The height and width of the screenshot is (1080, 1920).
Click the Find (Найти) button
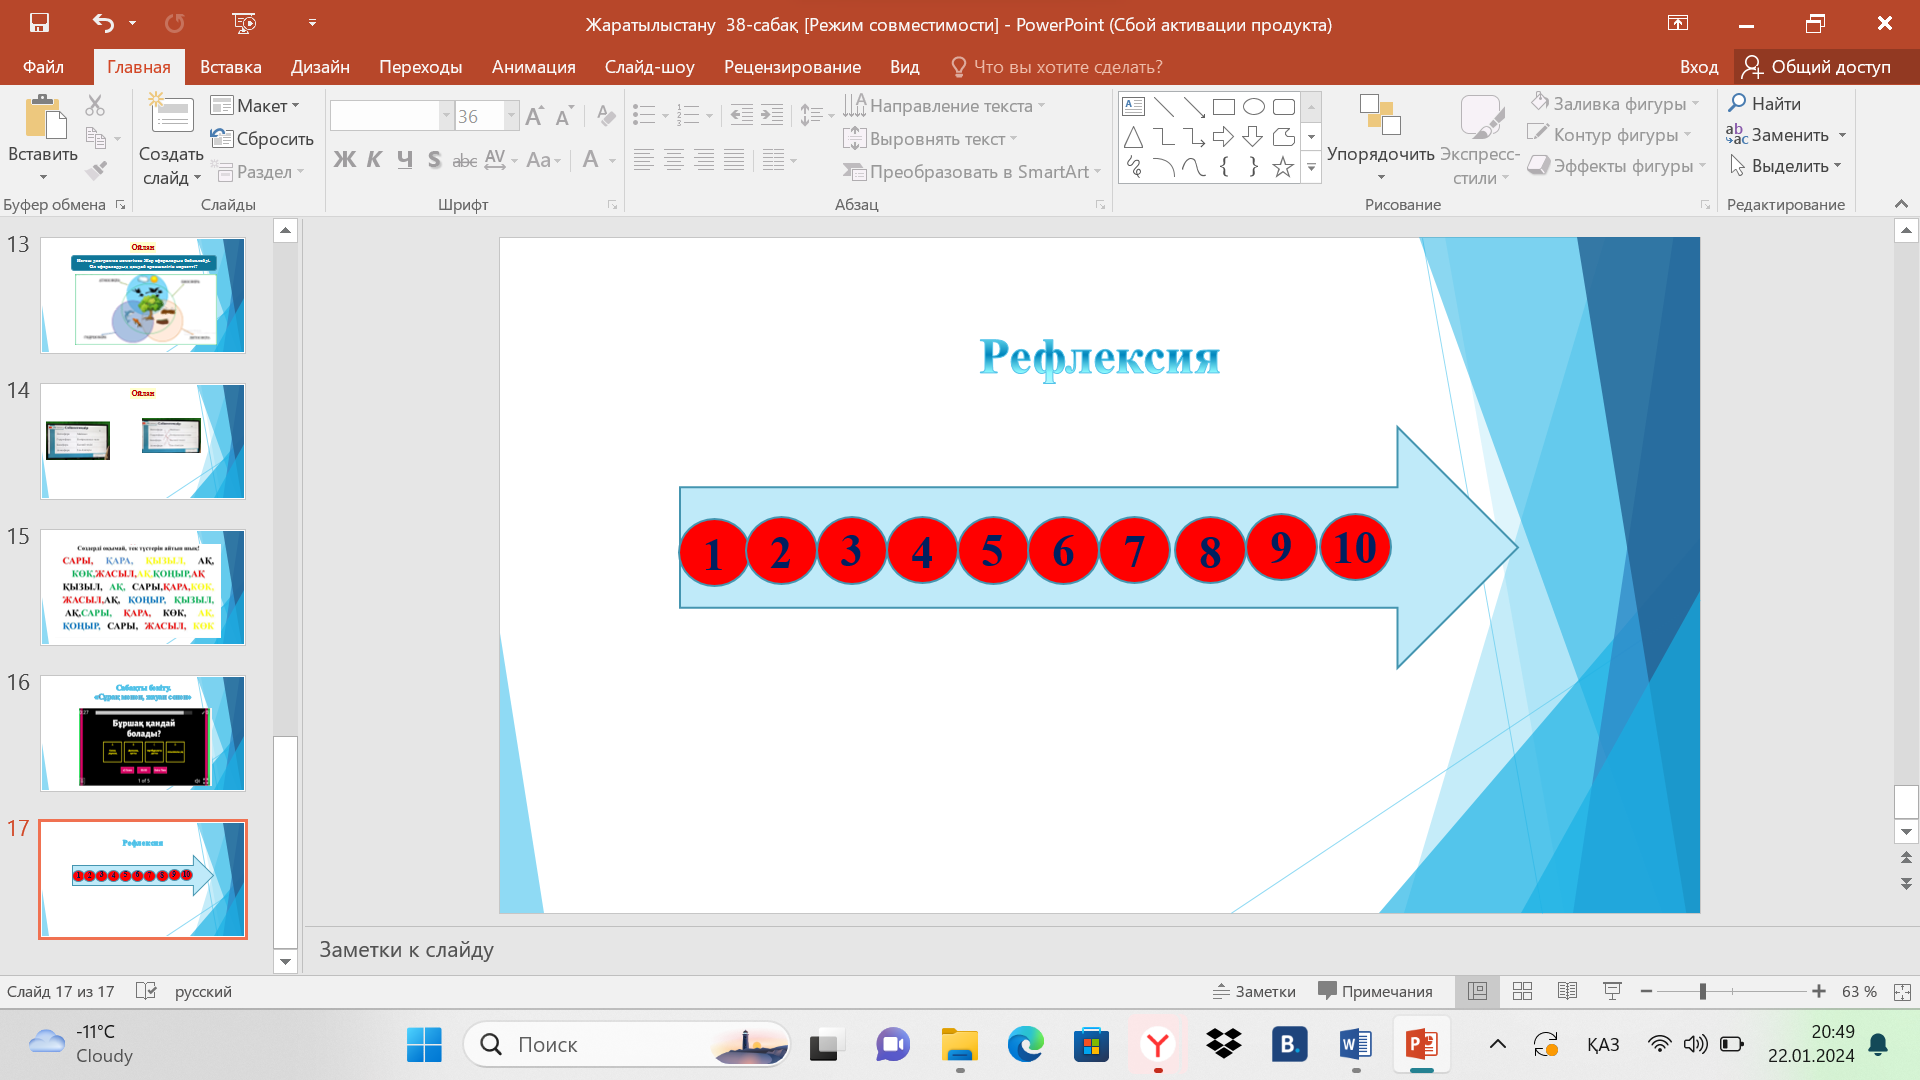tap(1765, 103)
